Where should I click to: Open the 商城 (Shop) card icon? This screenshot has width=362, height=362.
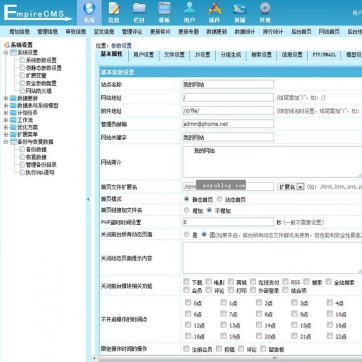click(240, 8)
